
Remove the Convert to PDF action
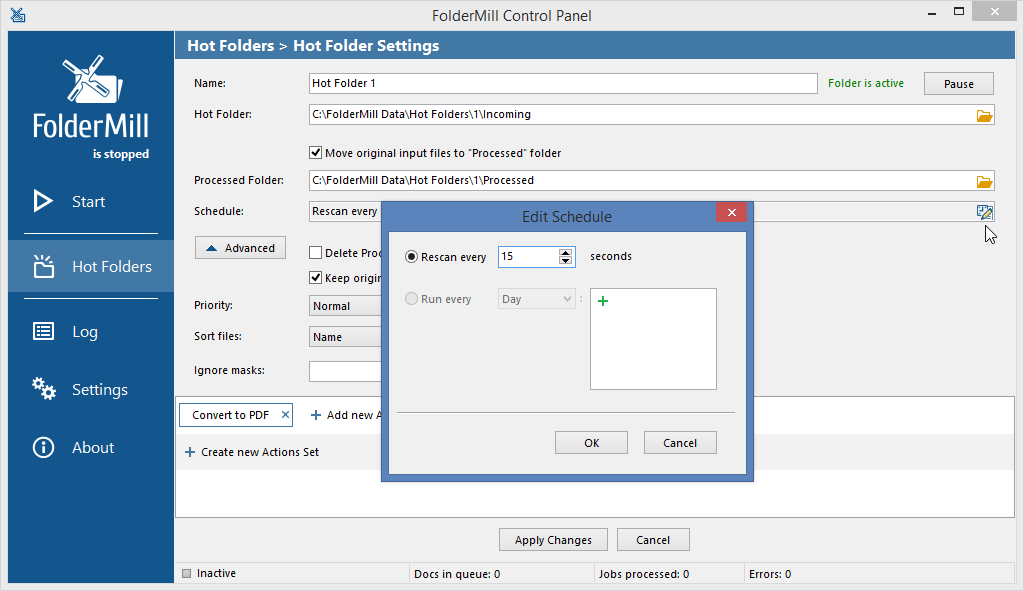pyautogui.click(x=285, y=414)
